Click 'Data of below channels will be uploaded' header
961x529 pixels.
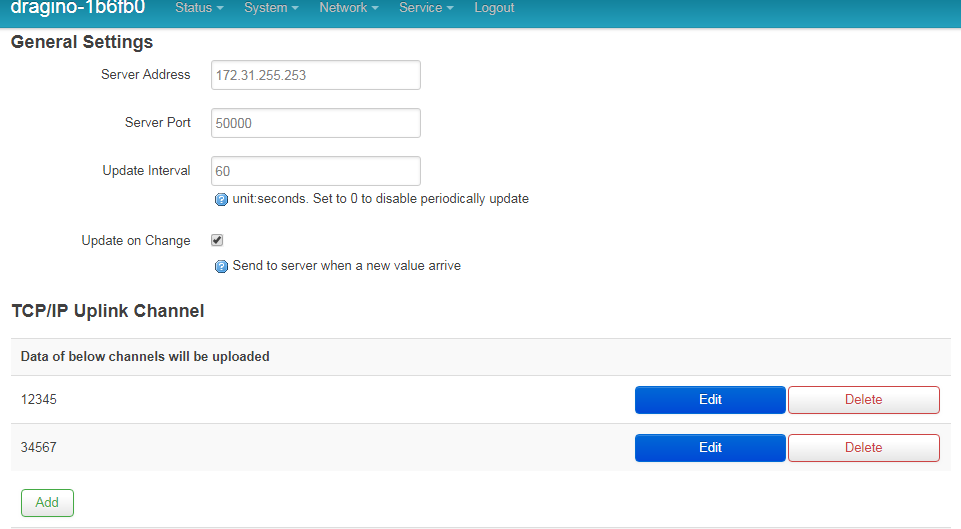click(x=145, y=357)
